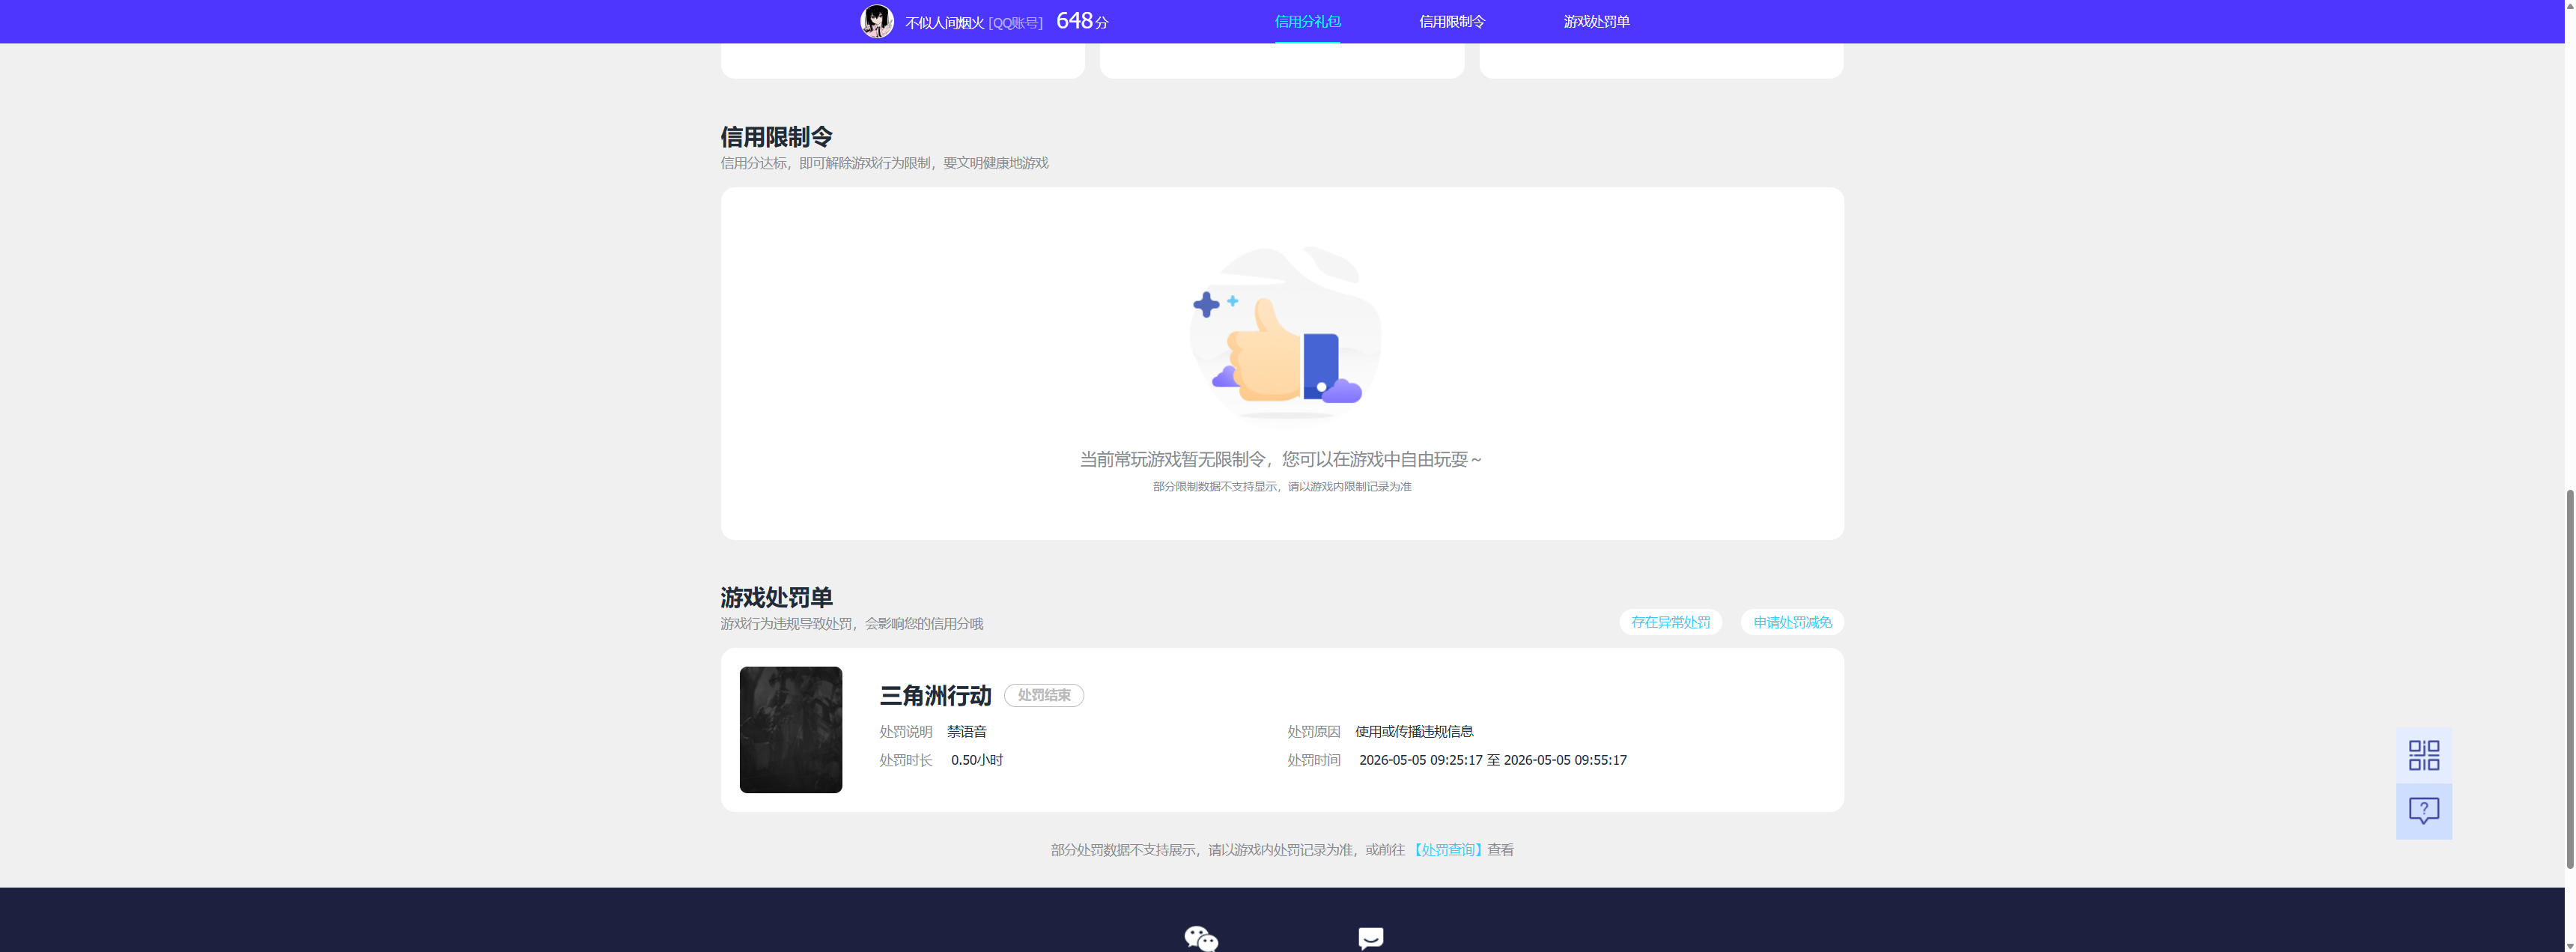
Task: Click subtitle 信用分达标,即可解除游戏行为限制
Action: [884, 162]
